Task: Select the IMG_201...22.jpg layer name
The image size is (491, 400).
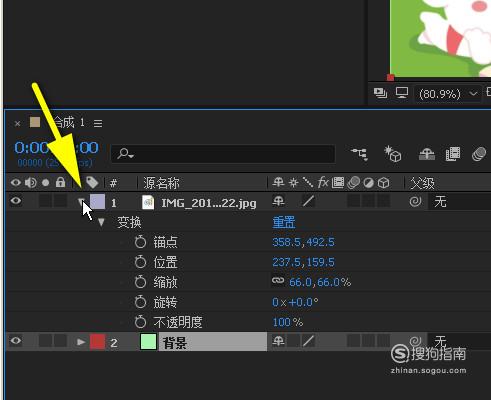Action: [209, 203]
